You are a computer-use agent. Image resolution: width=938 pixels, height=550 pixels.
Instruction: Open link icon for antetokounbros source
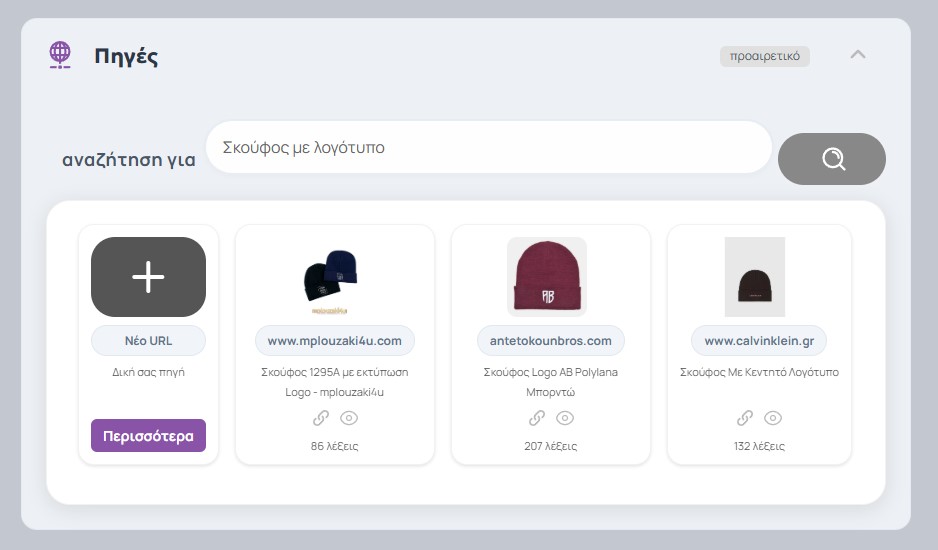[537, 418]
